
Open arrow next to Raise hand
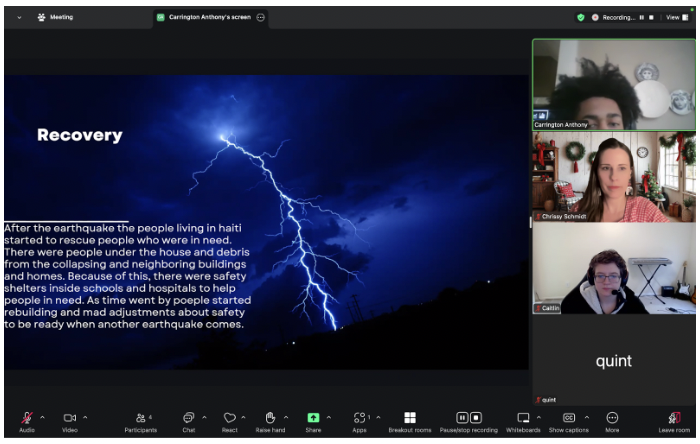point(286,418)
